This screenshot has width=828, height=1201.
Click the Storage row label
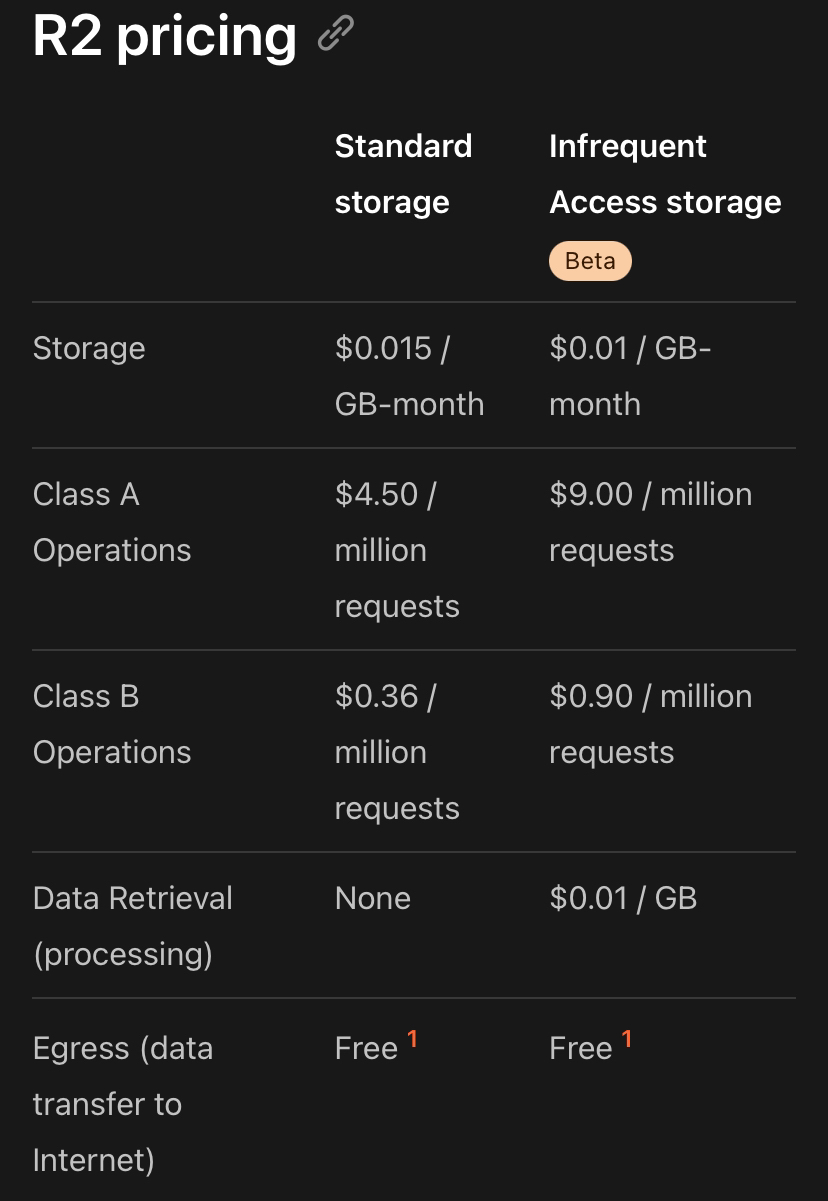click(89, 348)
